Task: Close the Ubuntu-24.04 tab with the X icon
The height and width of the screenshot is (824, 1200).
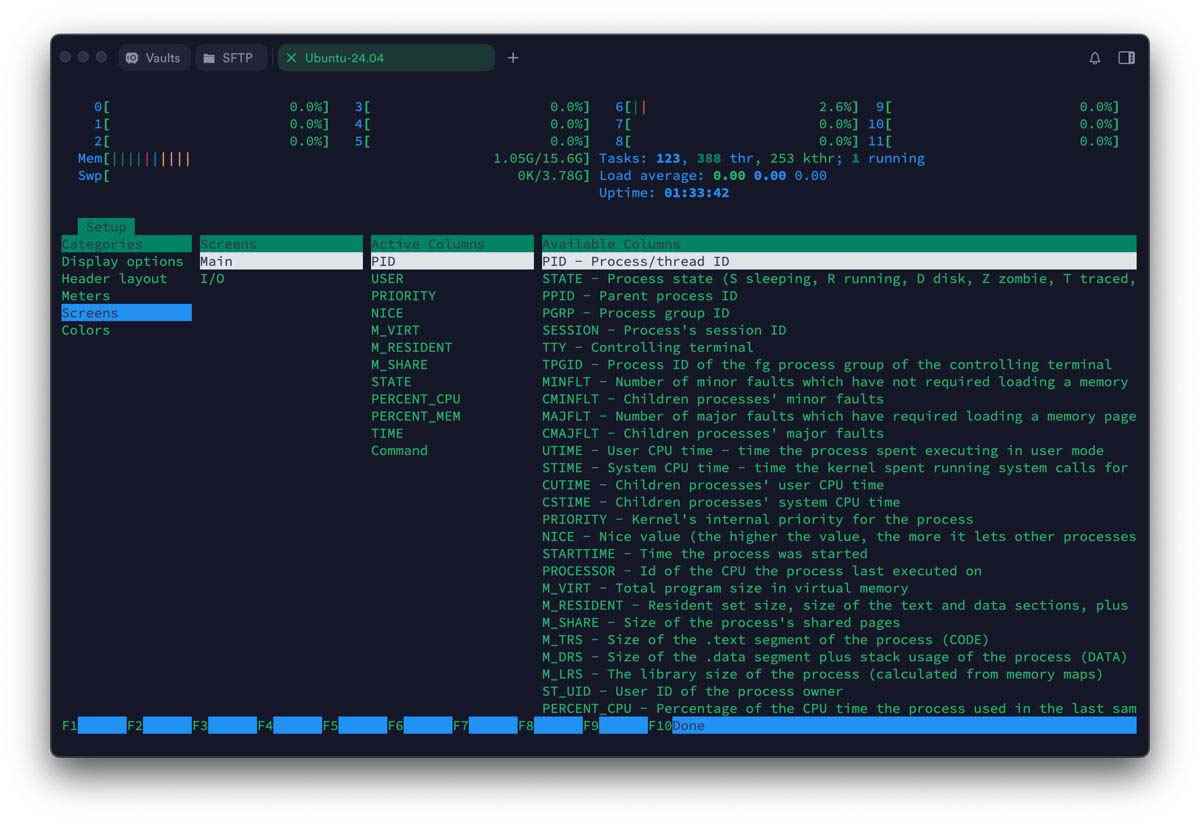Action: (292, 58)
